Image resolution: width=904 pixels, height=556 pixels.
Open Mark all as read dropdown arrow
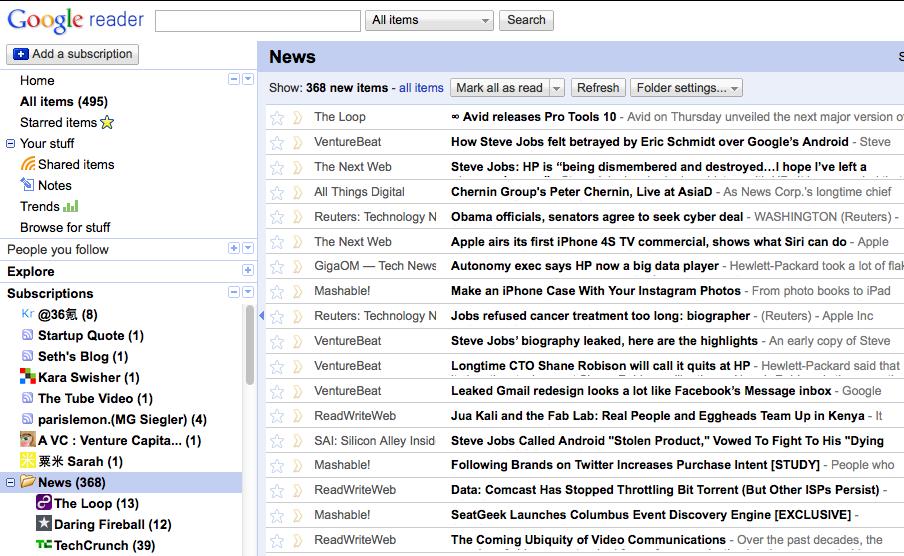(x=556, y=88)
